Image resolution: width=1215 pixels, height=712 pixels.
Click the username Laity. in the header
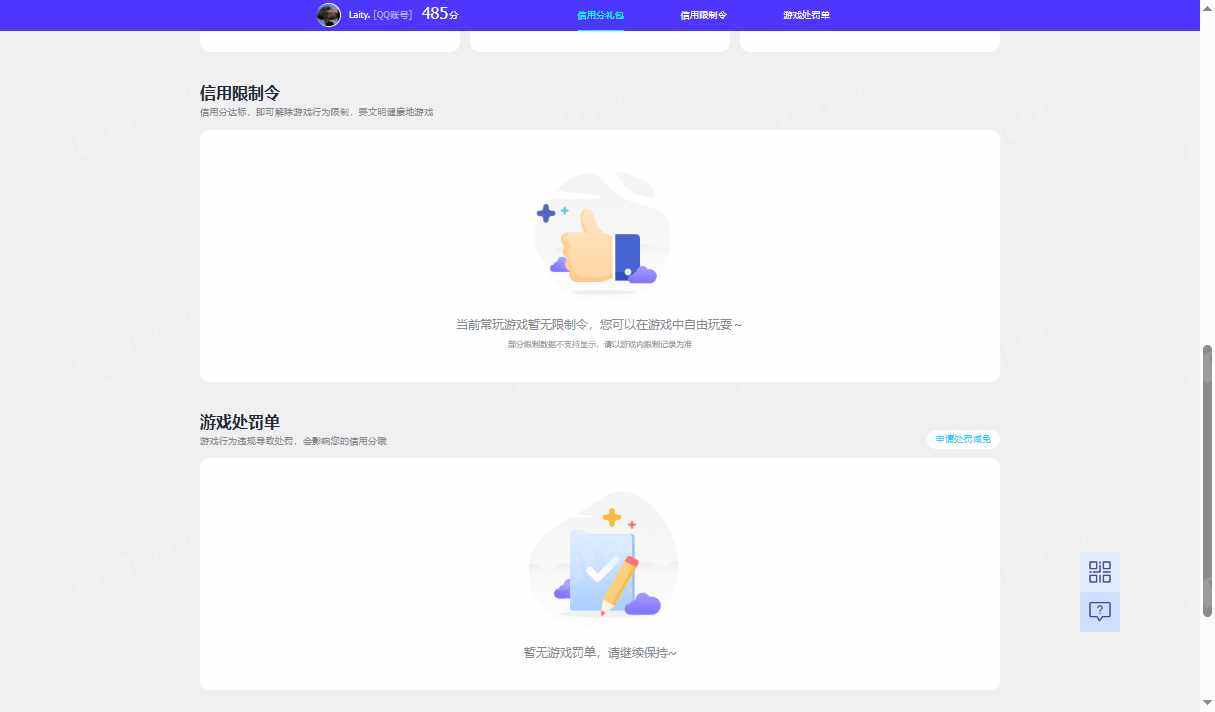tap(359, 15)
